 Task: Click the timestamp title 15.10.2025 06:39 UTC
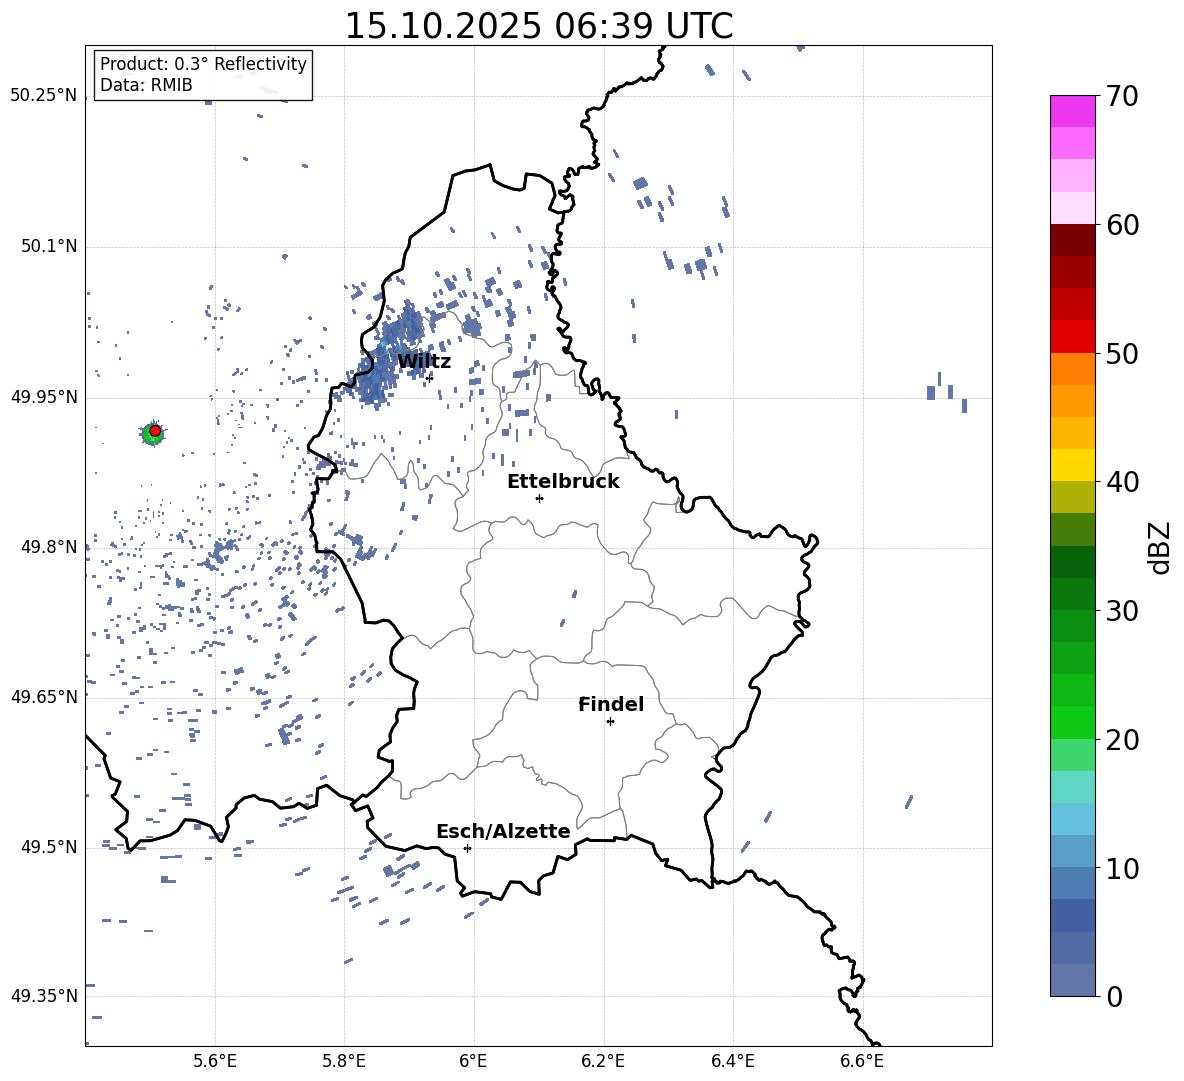click(x=538, y=26)
